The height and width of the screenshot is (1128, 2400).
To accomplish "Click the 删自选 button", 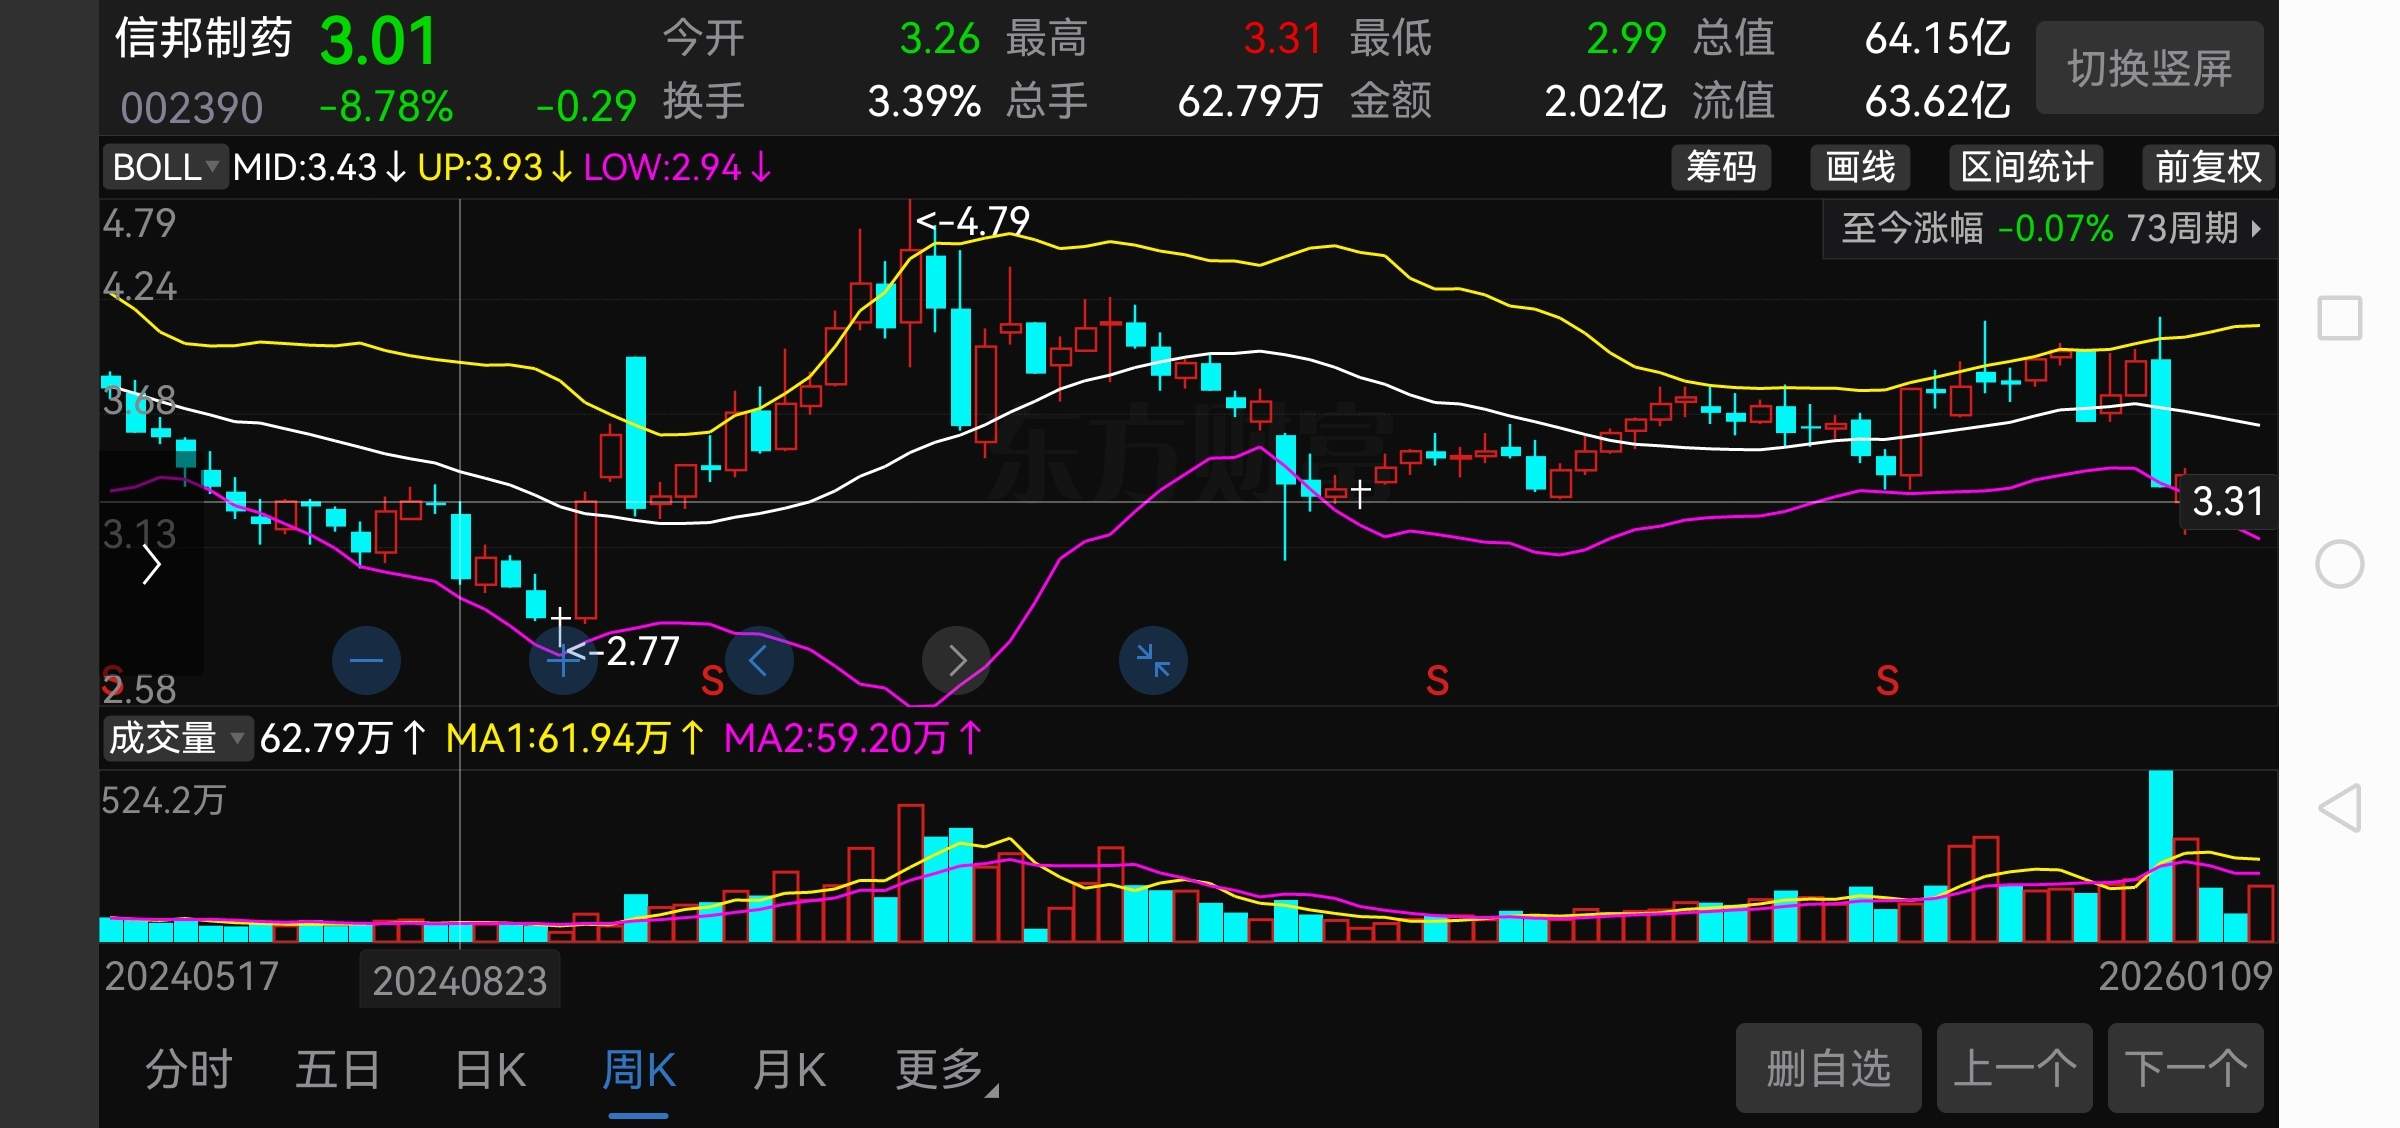I will click(x=1828, y=1068).
